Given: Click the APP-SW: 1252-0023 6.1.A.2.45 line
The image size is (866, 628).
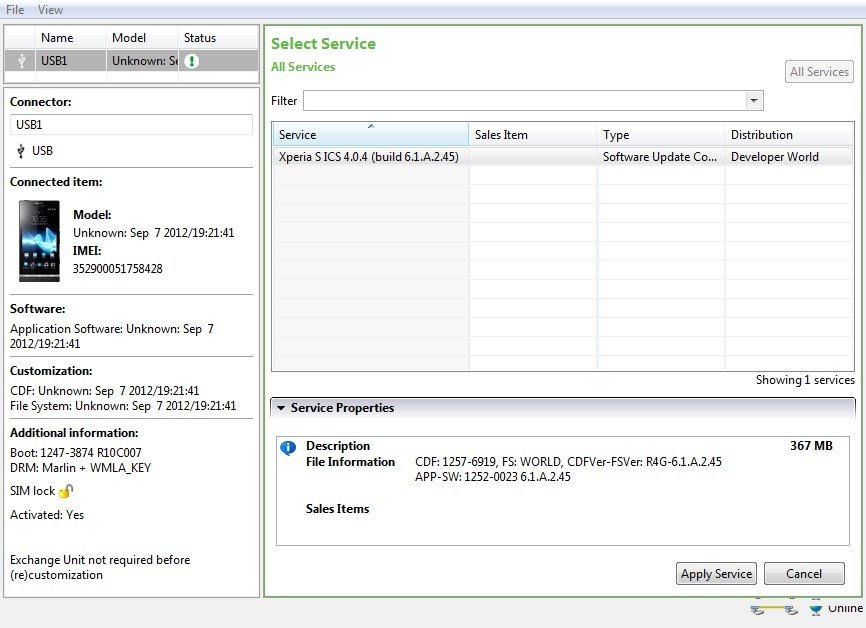Looking at the screenshot, I should click(x=493, y=477).
